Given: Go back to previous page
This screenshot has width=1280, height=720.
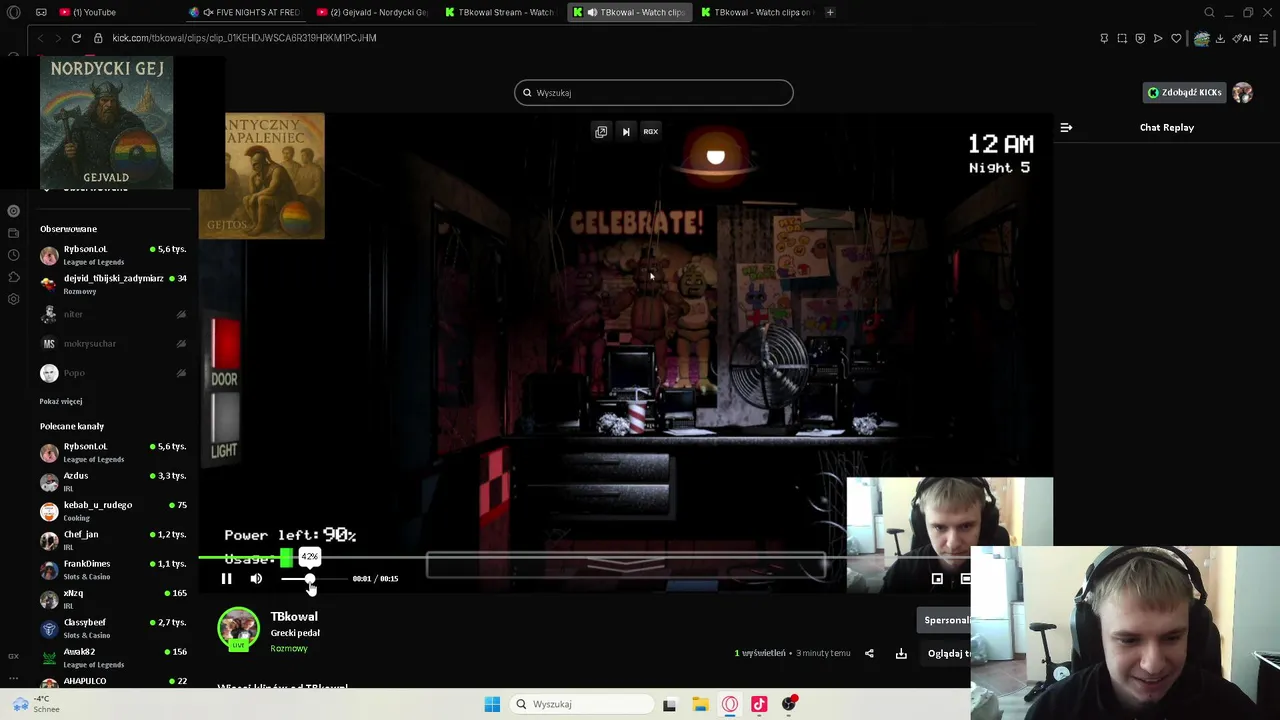Looking at the screenshot, I should 40,38.
